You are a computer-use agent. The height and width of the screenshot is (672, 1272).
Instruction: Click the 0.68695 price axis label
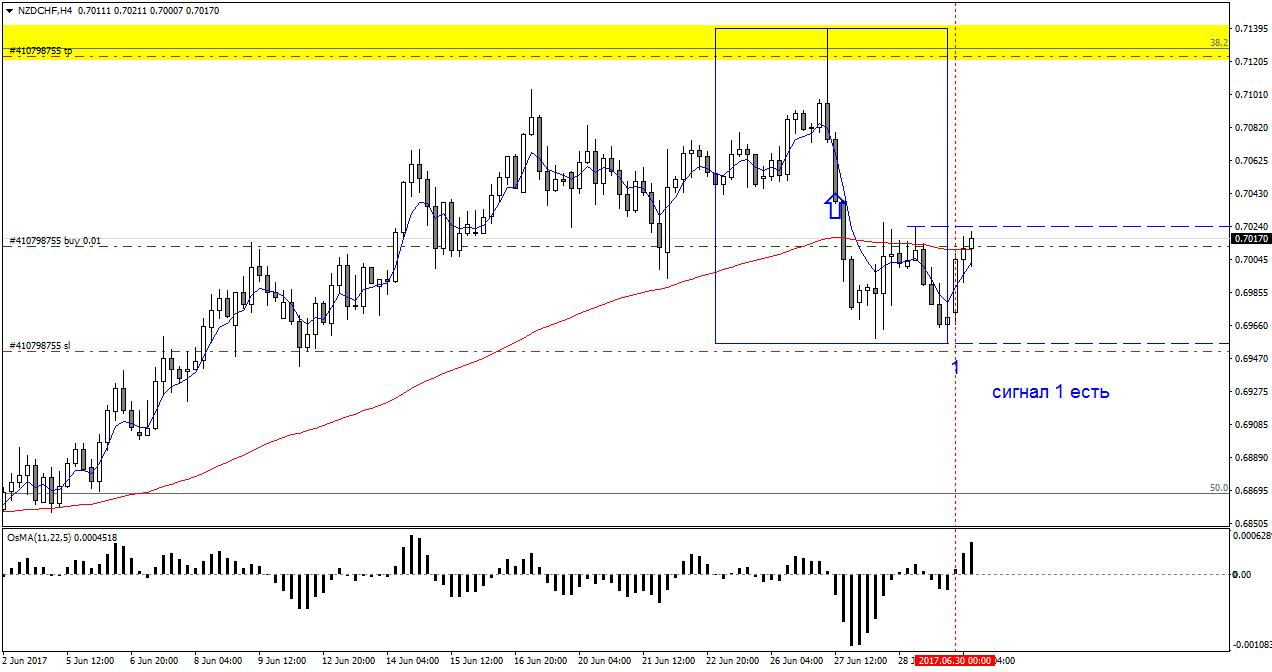click(1252, 490)
